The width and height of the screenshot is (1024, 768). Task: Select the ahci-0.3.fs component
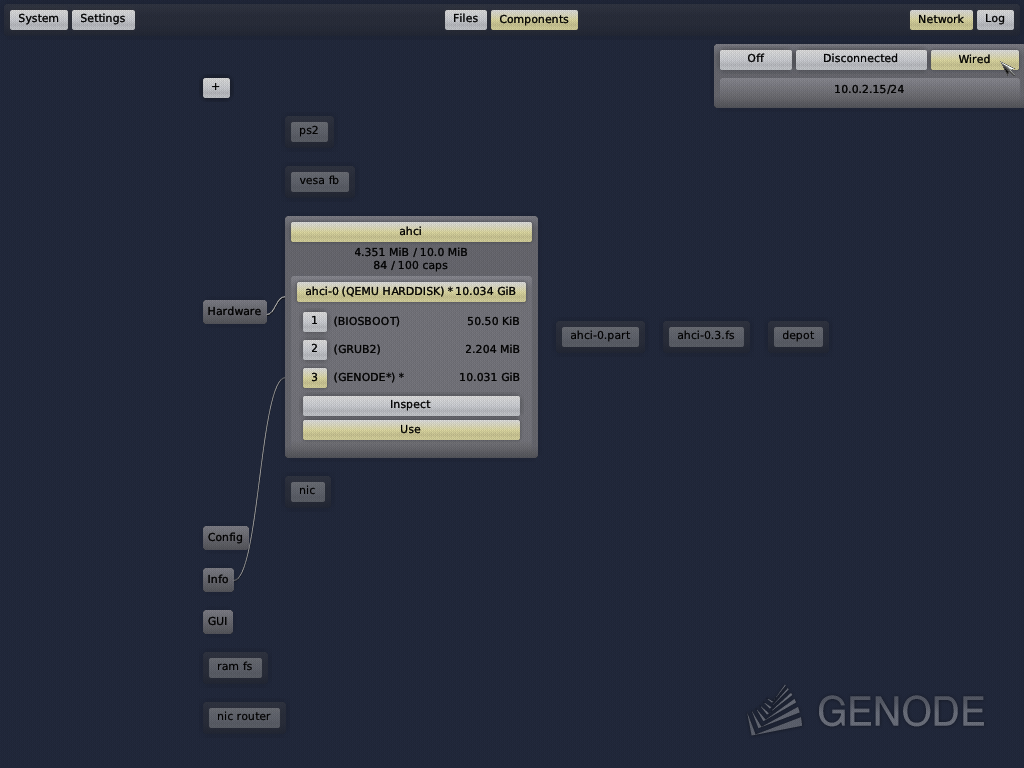click(x=706, y=335)
